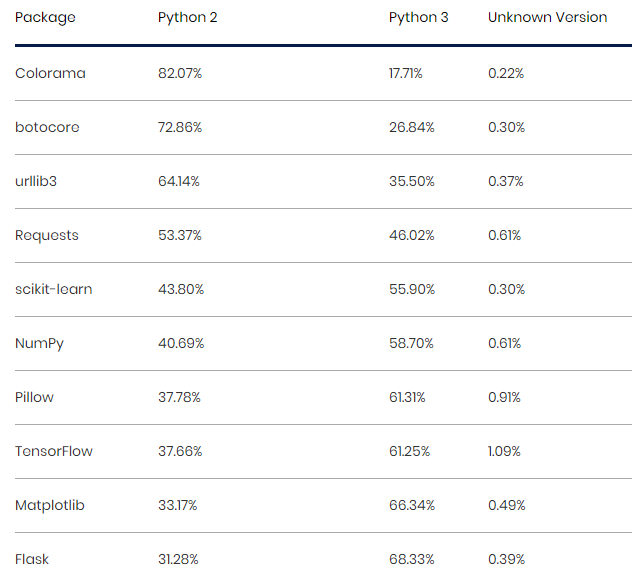The width and height of the screenshot is (639, 588).
Task: Select the Colorama package name
Action: tap(50, 73)
